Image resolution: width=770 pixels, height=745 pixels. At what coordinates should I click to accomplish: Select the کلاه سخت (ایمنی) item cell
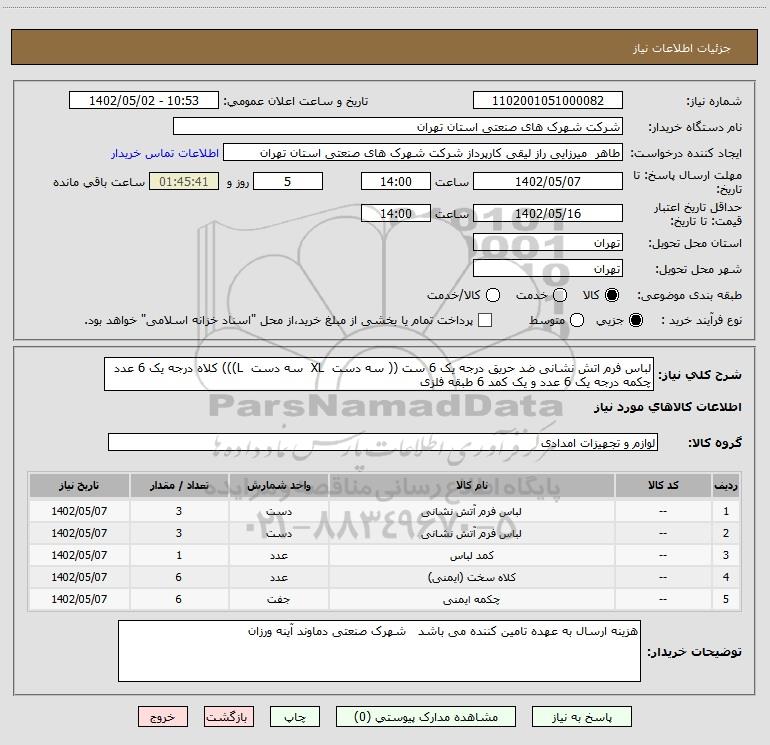471,578
